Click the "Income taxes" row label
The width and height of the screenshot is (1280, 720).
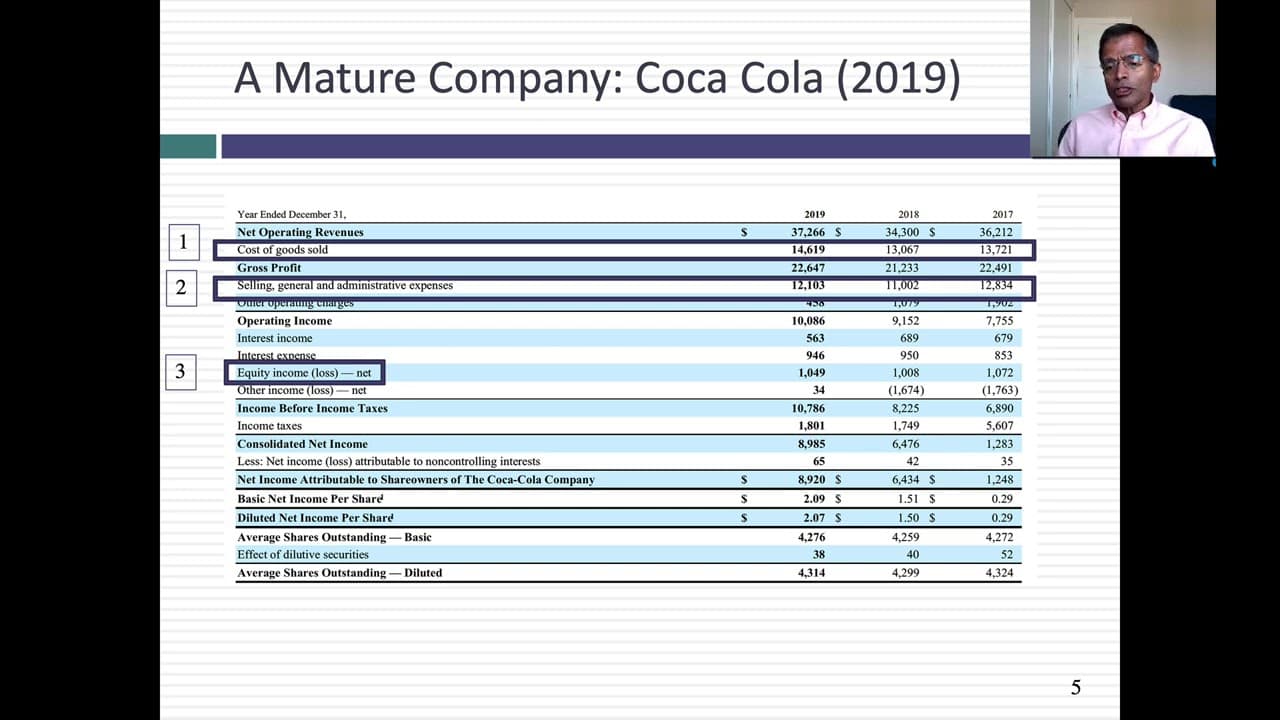point(269,426)
